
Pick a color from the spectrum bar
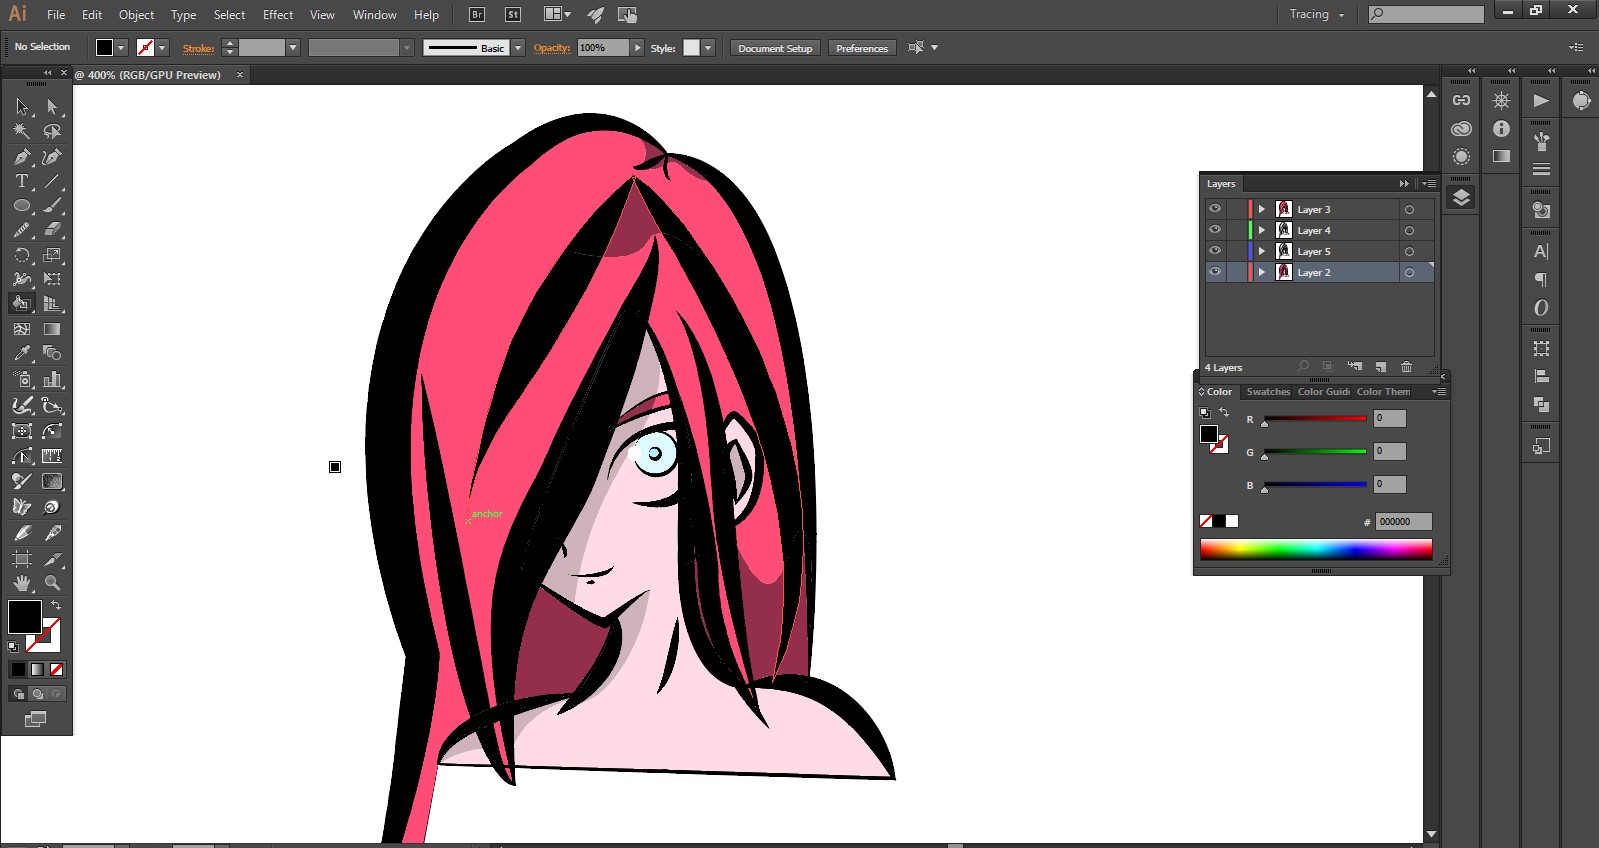(1316, 549)
